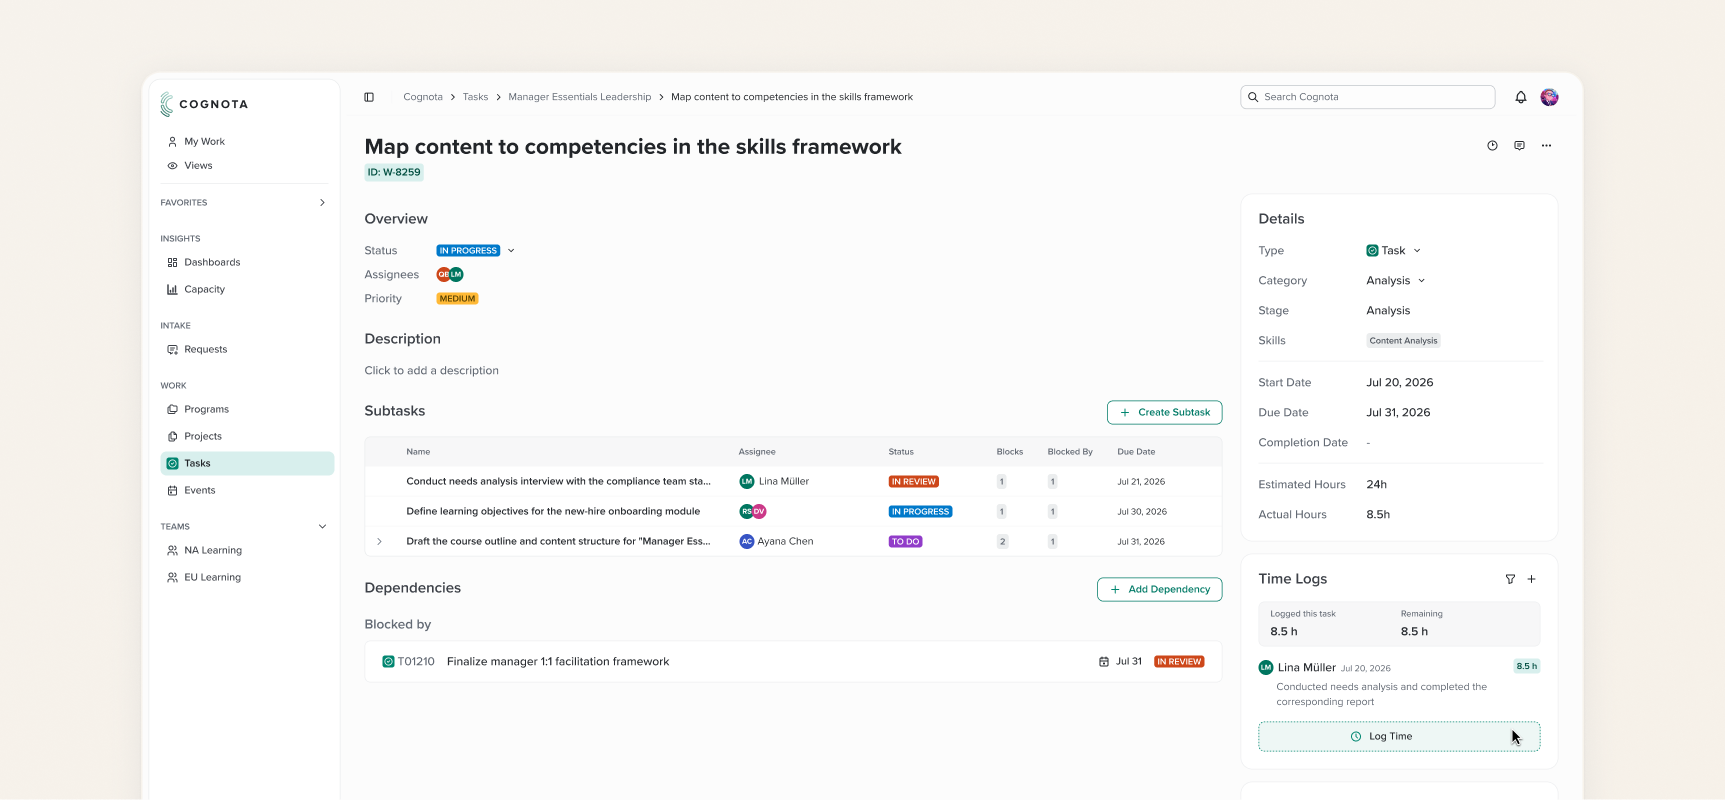Click the Time Logs filter icon
Screen dimensions: 1725x800
click(1510, 579)
